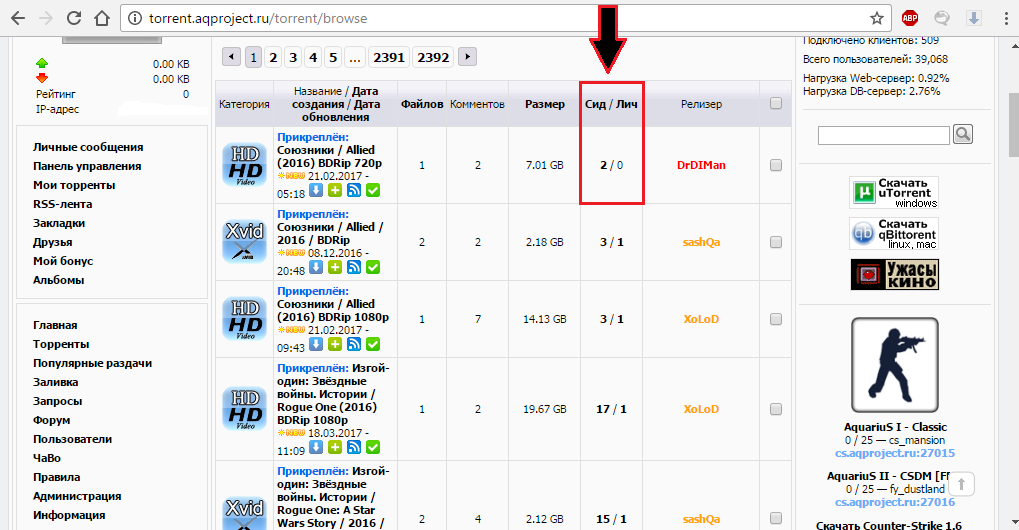Bookmark this page with the star icon
Screen dimensions: 1019x530
tap(877, 18)
